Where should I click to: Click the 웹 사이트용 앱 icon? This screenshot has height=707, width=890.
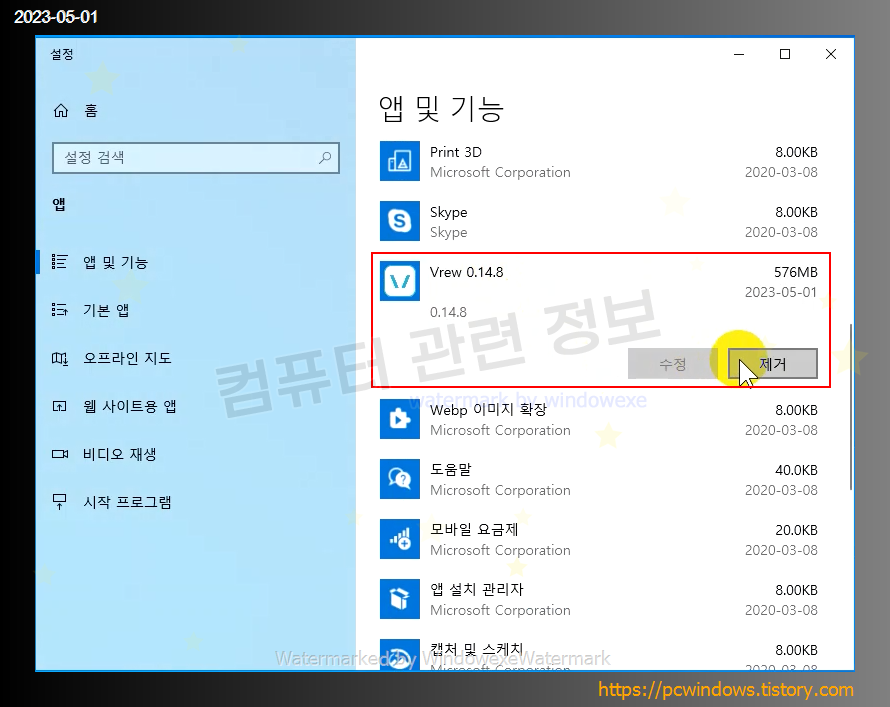(x=60, y=406)
